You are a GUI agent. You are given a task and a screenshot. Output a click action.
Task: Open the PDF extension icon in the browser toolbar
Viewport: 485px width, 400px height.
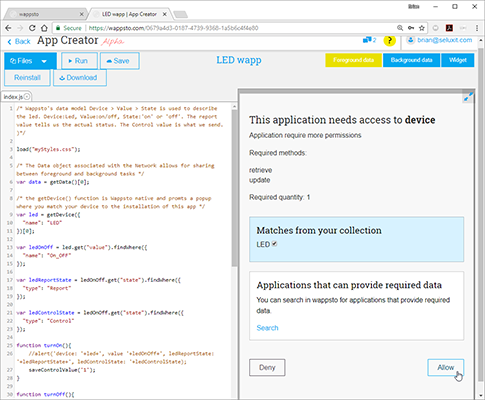click(x=449, y=28)
